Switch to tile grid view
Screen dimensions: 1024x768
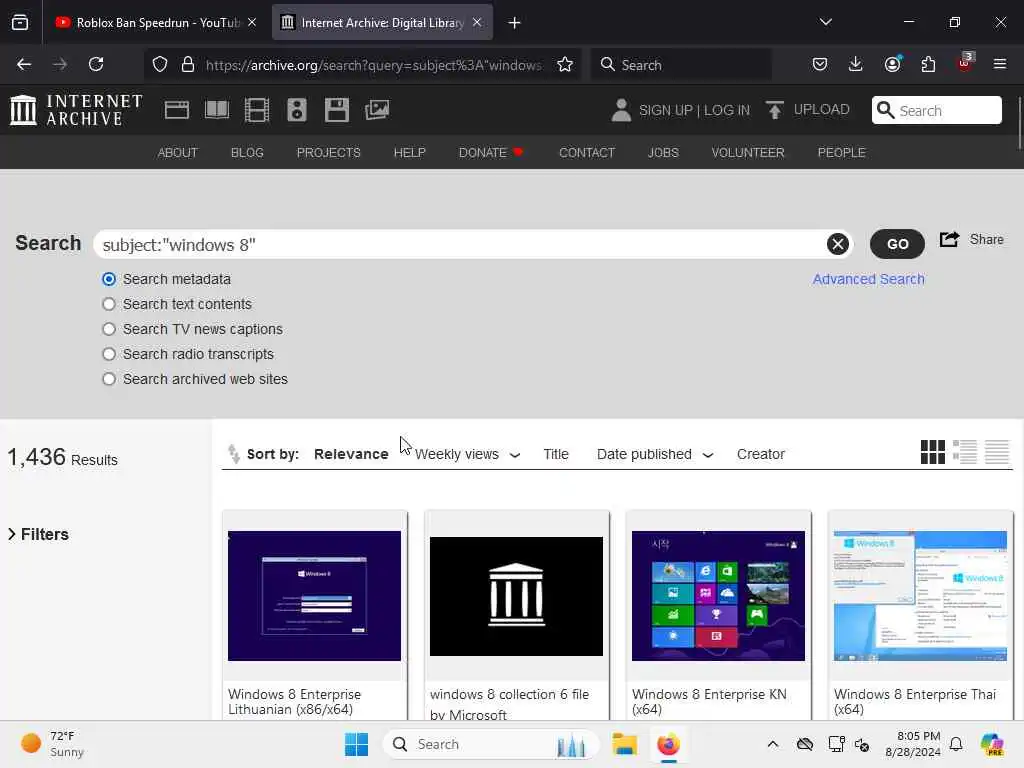point(933,452)
